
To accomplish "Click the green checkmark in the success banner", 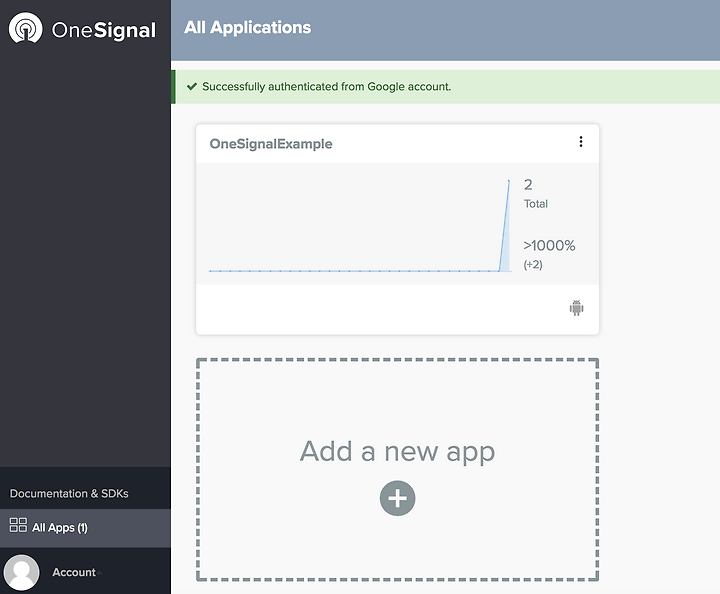I will (192, 86).
